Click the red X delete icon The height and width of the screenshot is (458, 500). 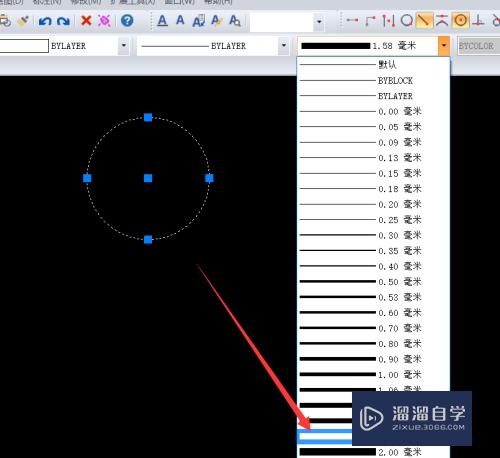click(x=86, y=21)
